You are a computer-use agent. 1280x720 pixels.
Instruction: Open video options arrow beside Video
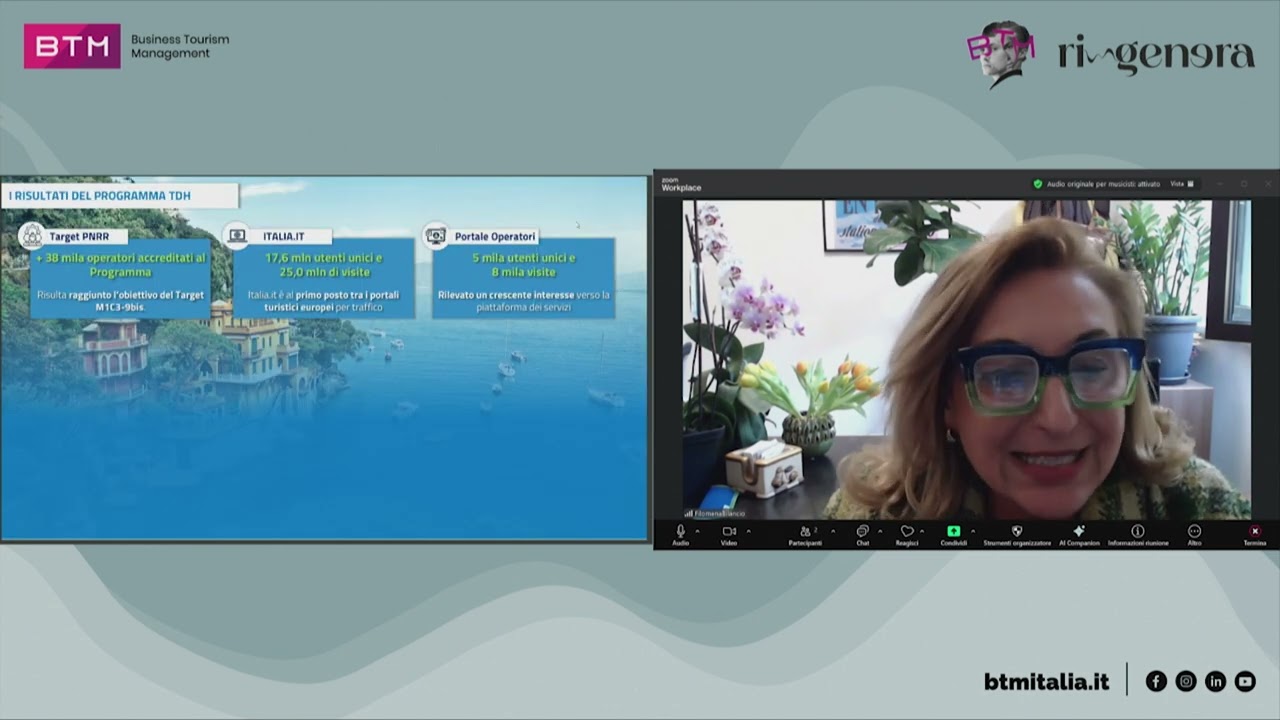[x=748, y=531]
